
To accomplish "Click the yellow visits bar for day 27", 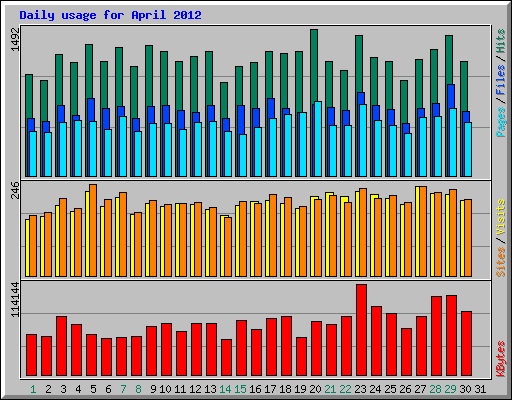I will [x=417, y=231].
